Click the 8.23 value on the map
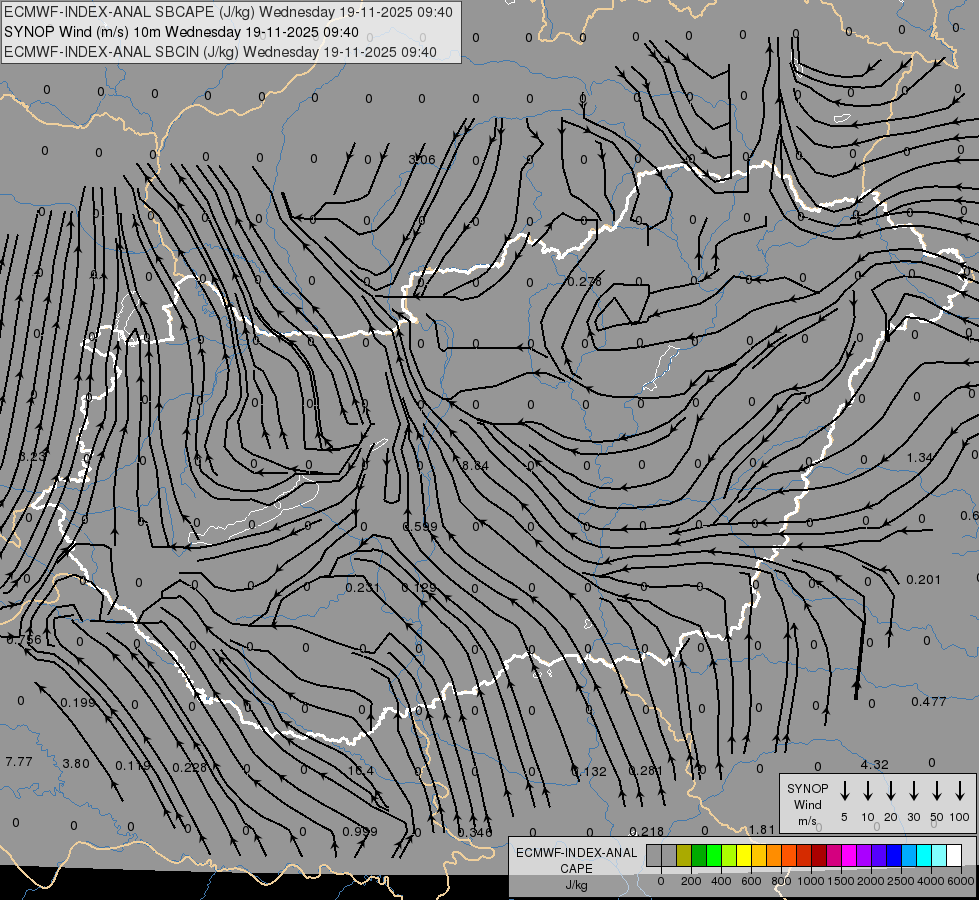The width and height of the screenshot is (979, 900). point(32,457)
